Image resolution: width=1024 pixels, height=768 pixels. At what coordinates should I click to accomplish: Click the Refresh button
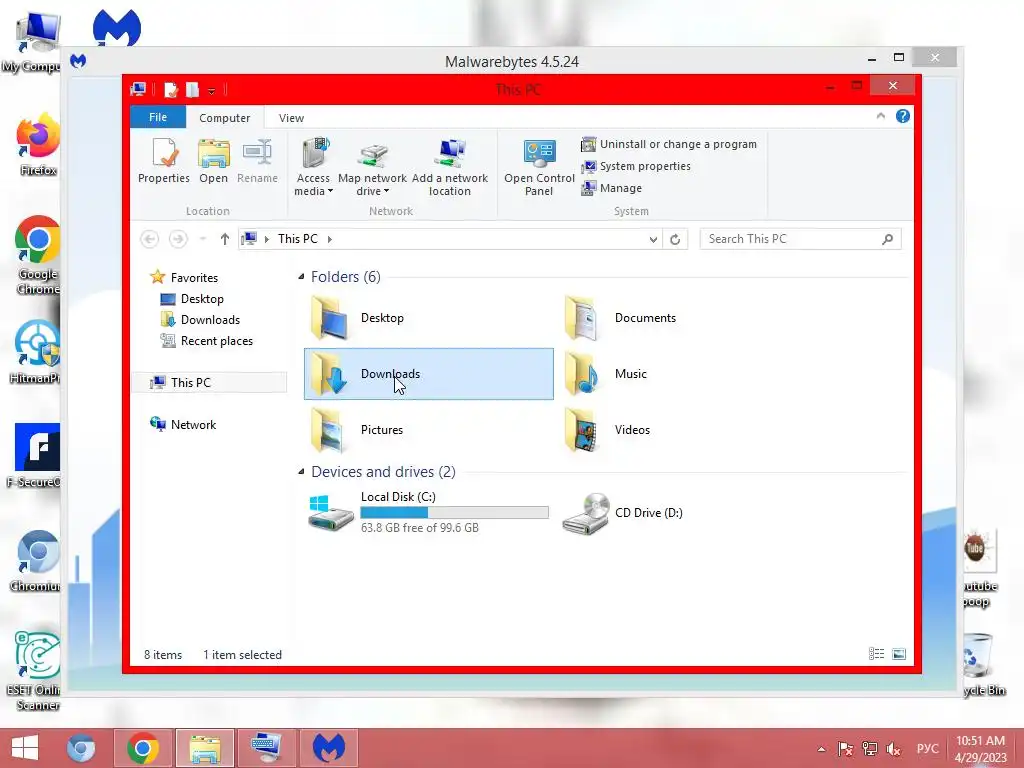pyautogui.click(x=675, y=240)
